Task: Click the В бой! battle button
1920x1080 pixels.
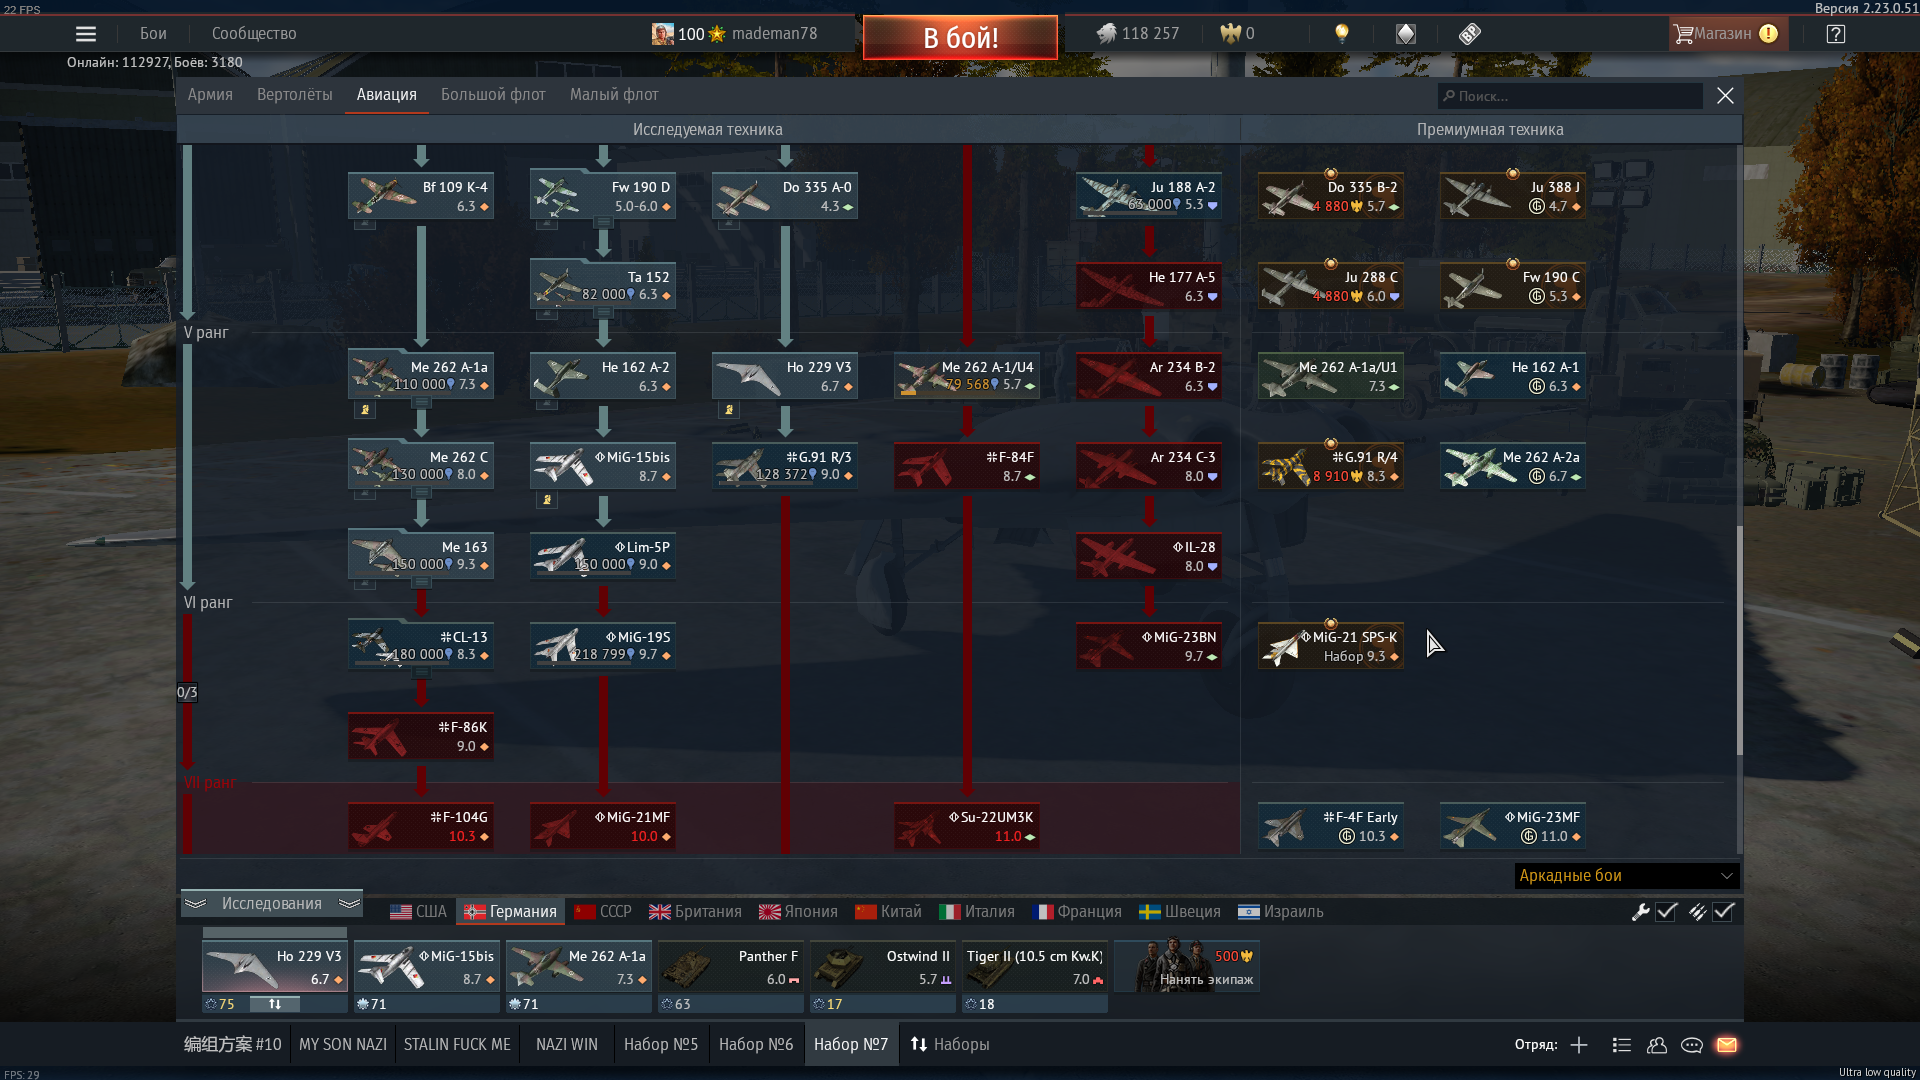Action: click(960, 38)
